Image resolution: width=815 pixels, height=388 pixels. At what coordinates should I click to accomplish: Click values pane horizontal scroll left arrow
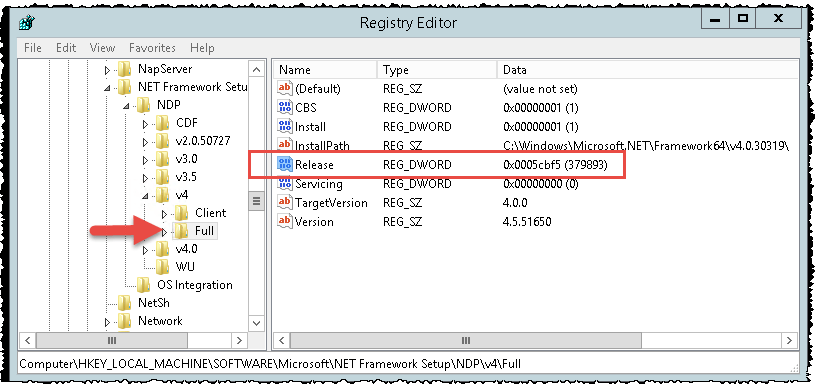pyautogui.click(x=282, y=341)
